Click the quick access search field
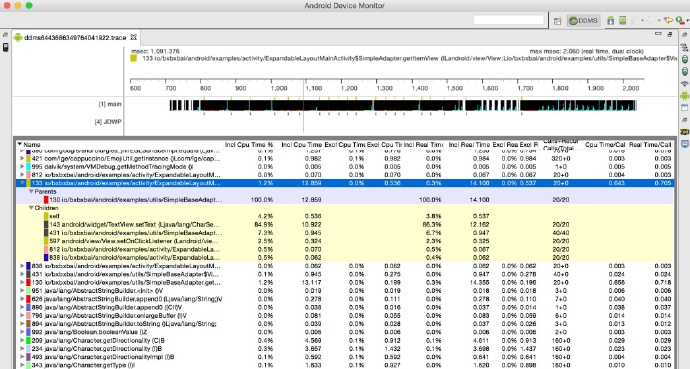The height and width of the screenshot is (369, 690). 509,20
